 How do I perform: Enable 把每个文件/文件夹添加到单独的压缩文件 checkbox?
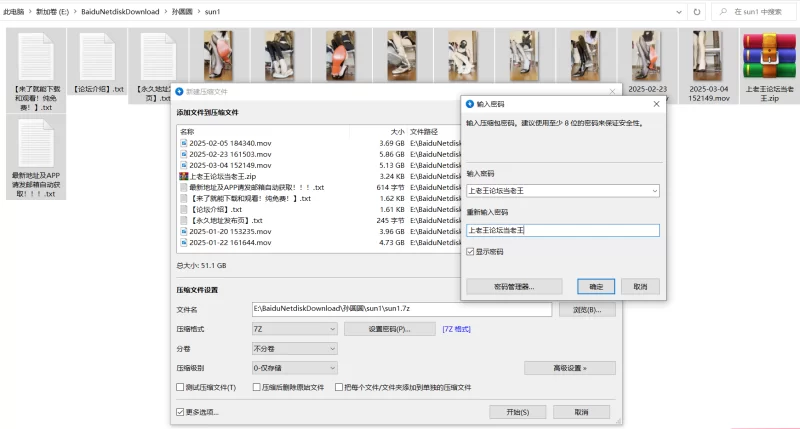[339, 387]
